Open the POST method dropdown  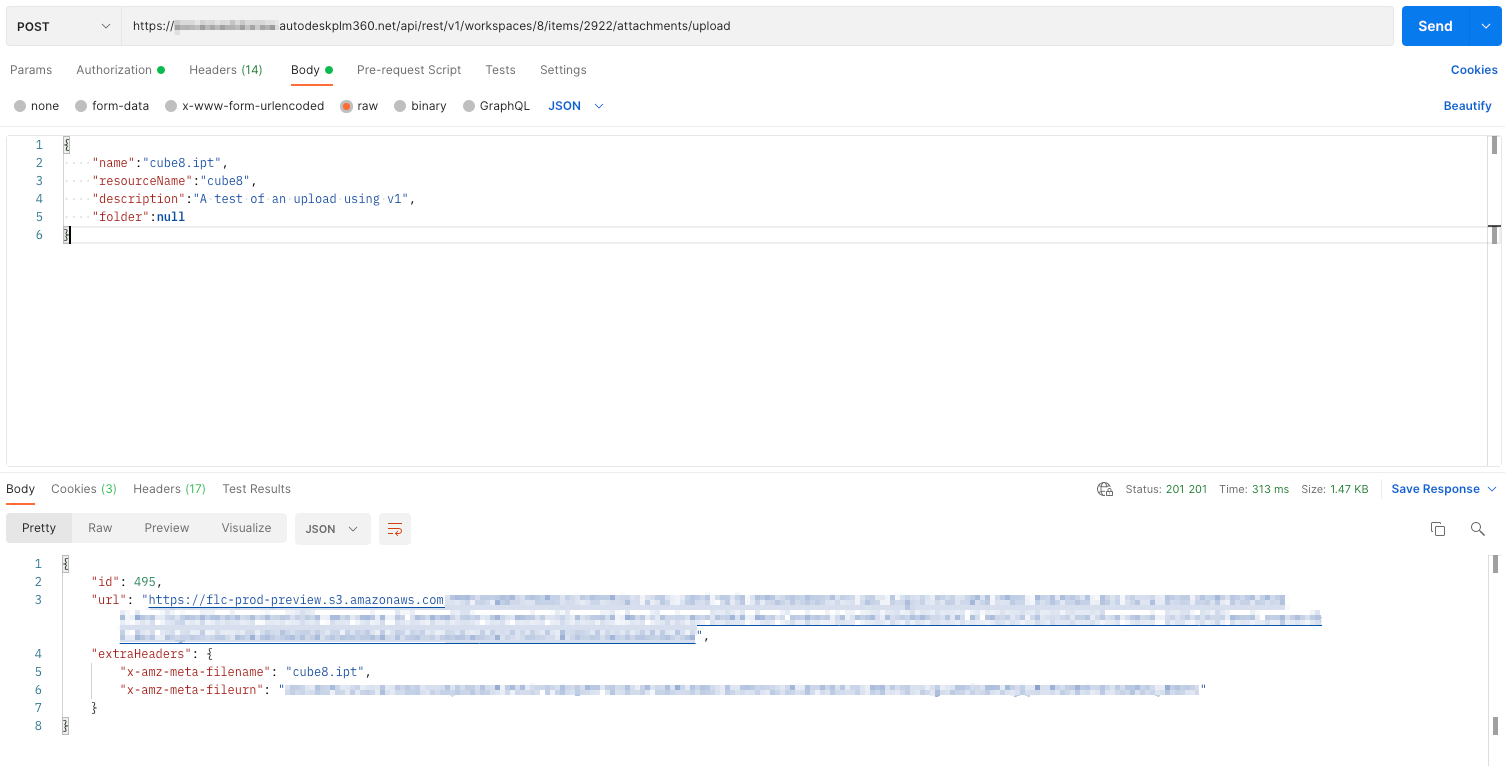64,26
